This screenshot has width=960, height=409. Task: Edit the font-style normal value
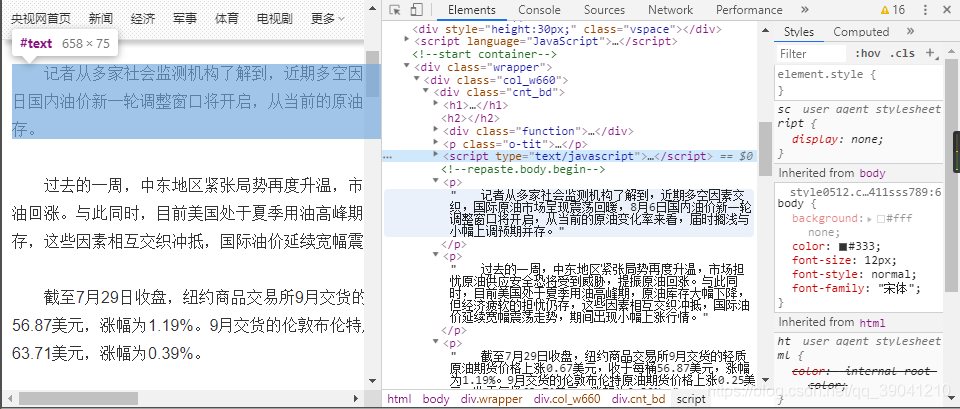(x=890, y=274)
